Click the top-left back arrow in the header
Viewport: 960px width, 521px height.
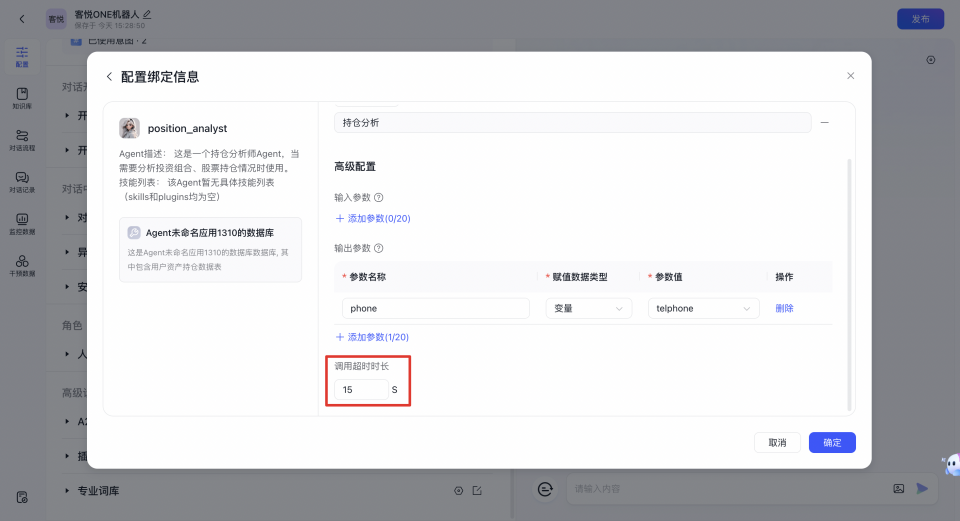22,19
